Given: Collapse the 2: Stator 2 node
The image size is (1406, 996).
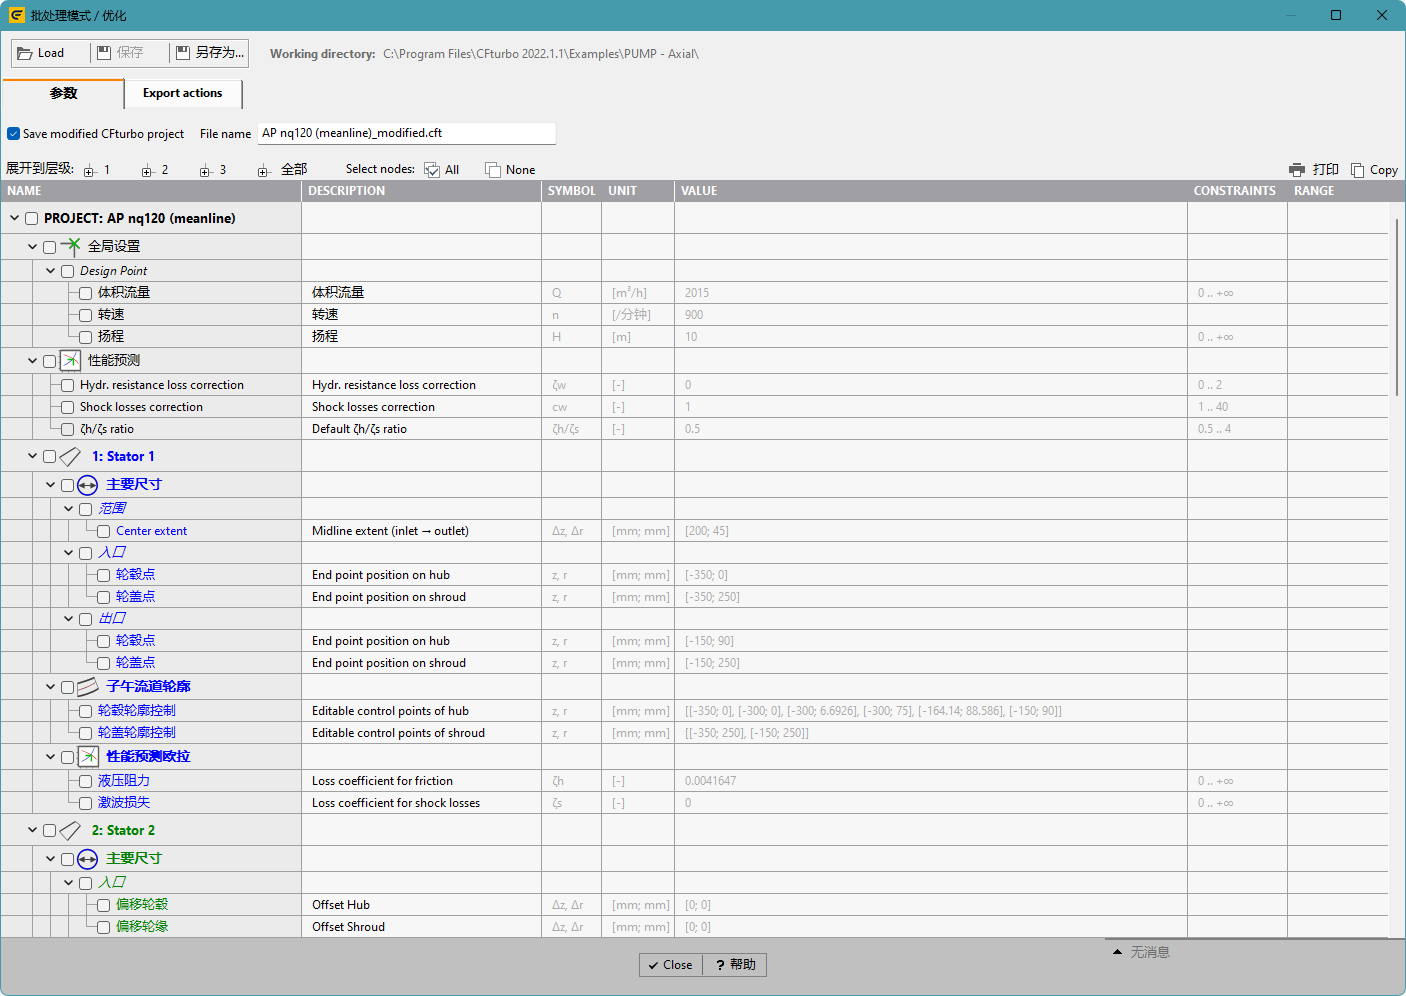Looking at the screenshot, I should [33, 831].
